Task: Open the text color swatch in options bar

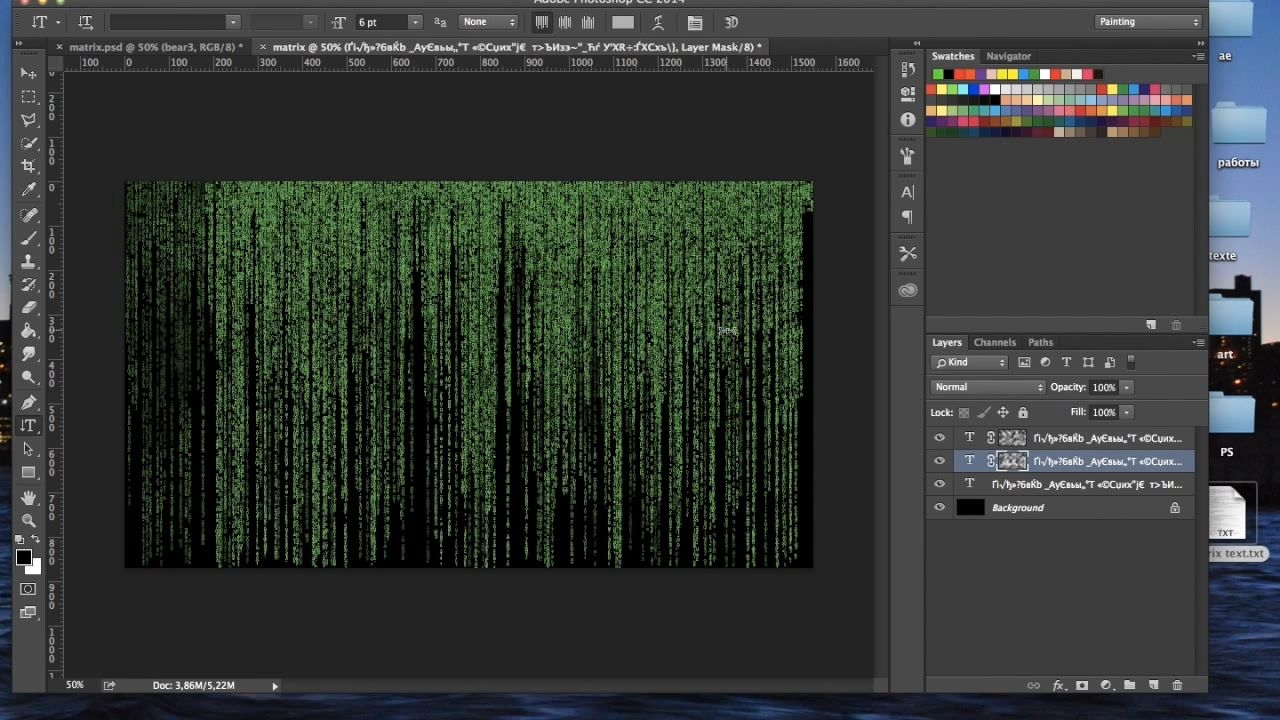Action: 623,22
